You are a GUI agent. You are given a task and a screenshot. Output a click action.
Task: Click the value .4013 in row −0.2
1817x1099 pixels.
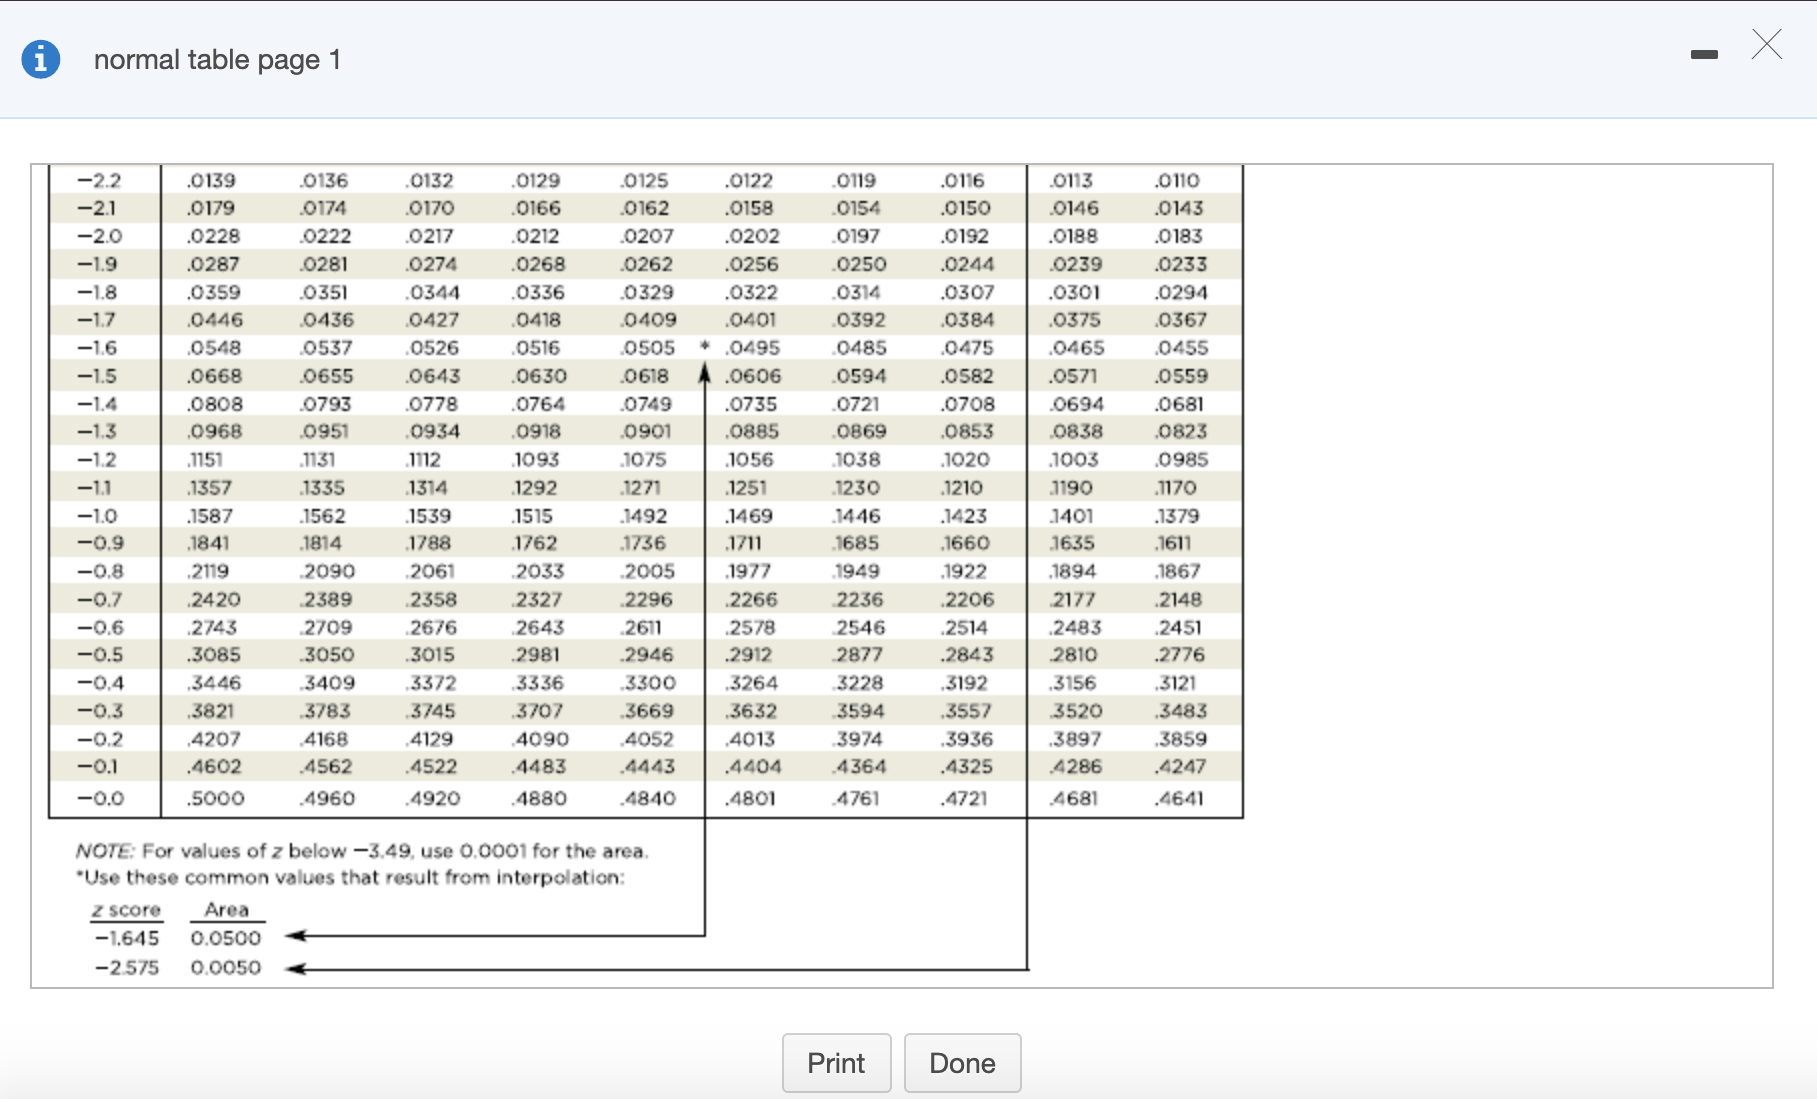[x=751, y=739]
